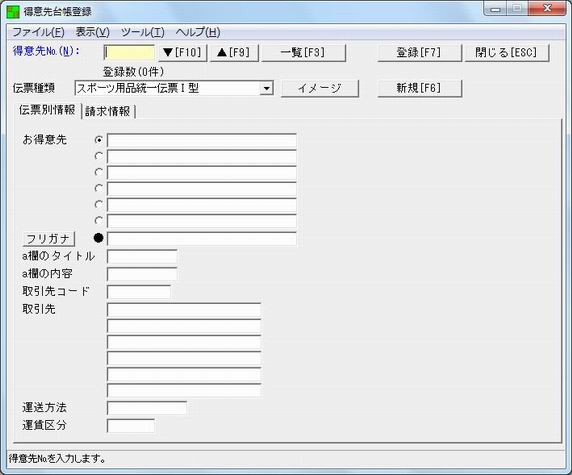
Task: Click the yellow 得意先No. input field
Action: click(129, 53)
